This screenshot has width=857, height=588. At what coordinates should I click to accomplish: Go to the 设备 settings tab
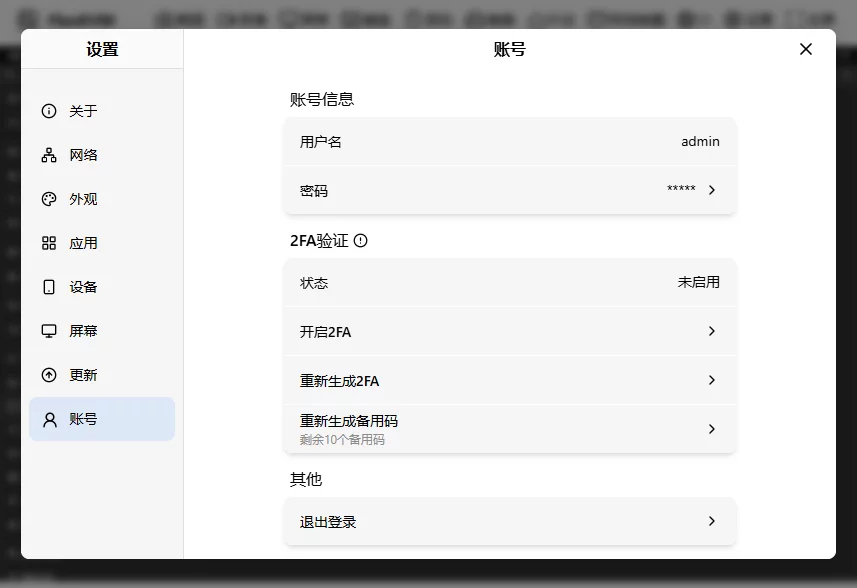tap(102, 287)
